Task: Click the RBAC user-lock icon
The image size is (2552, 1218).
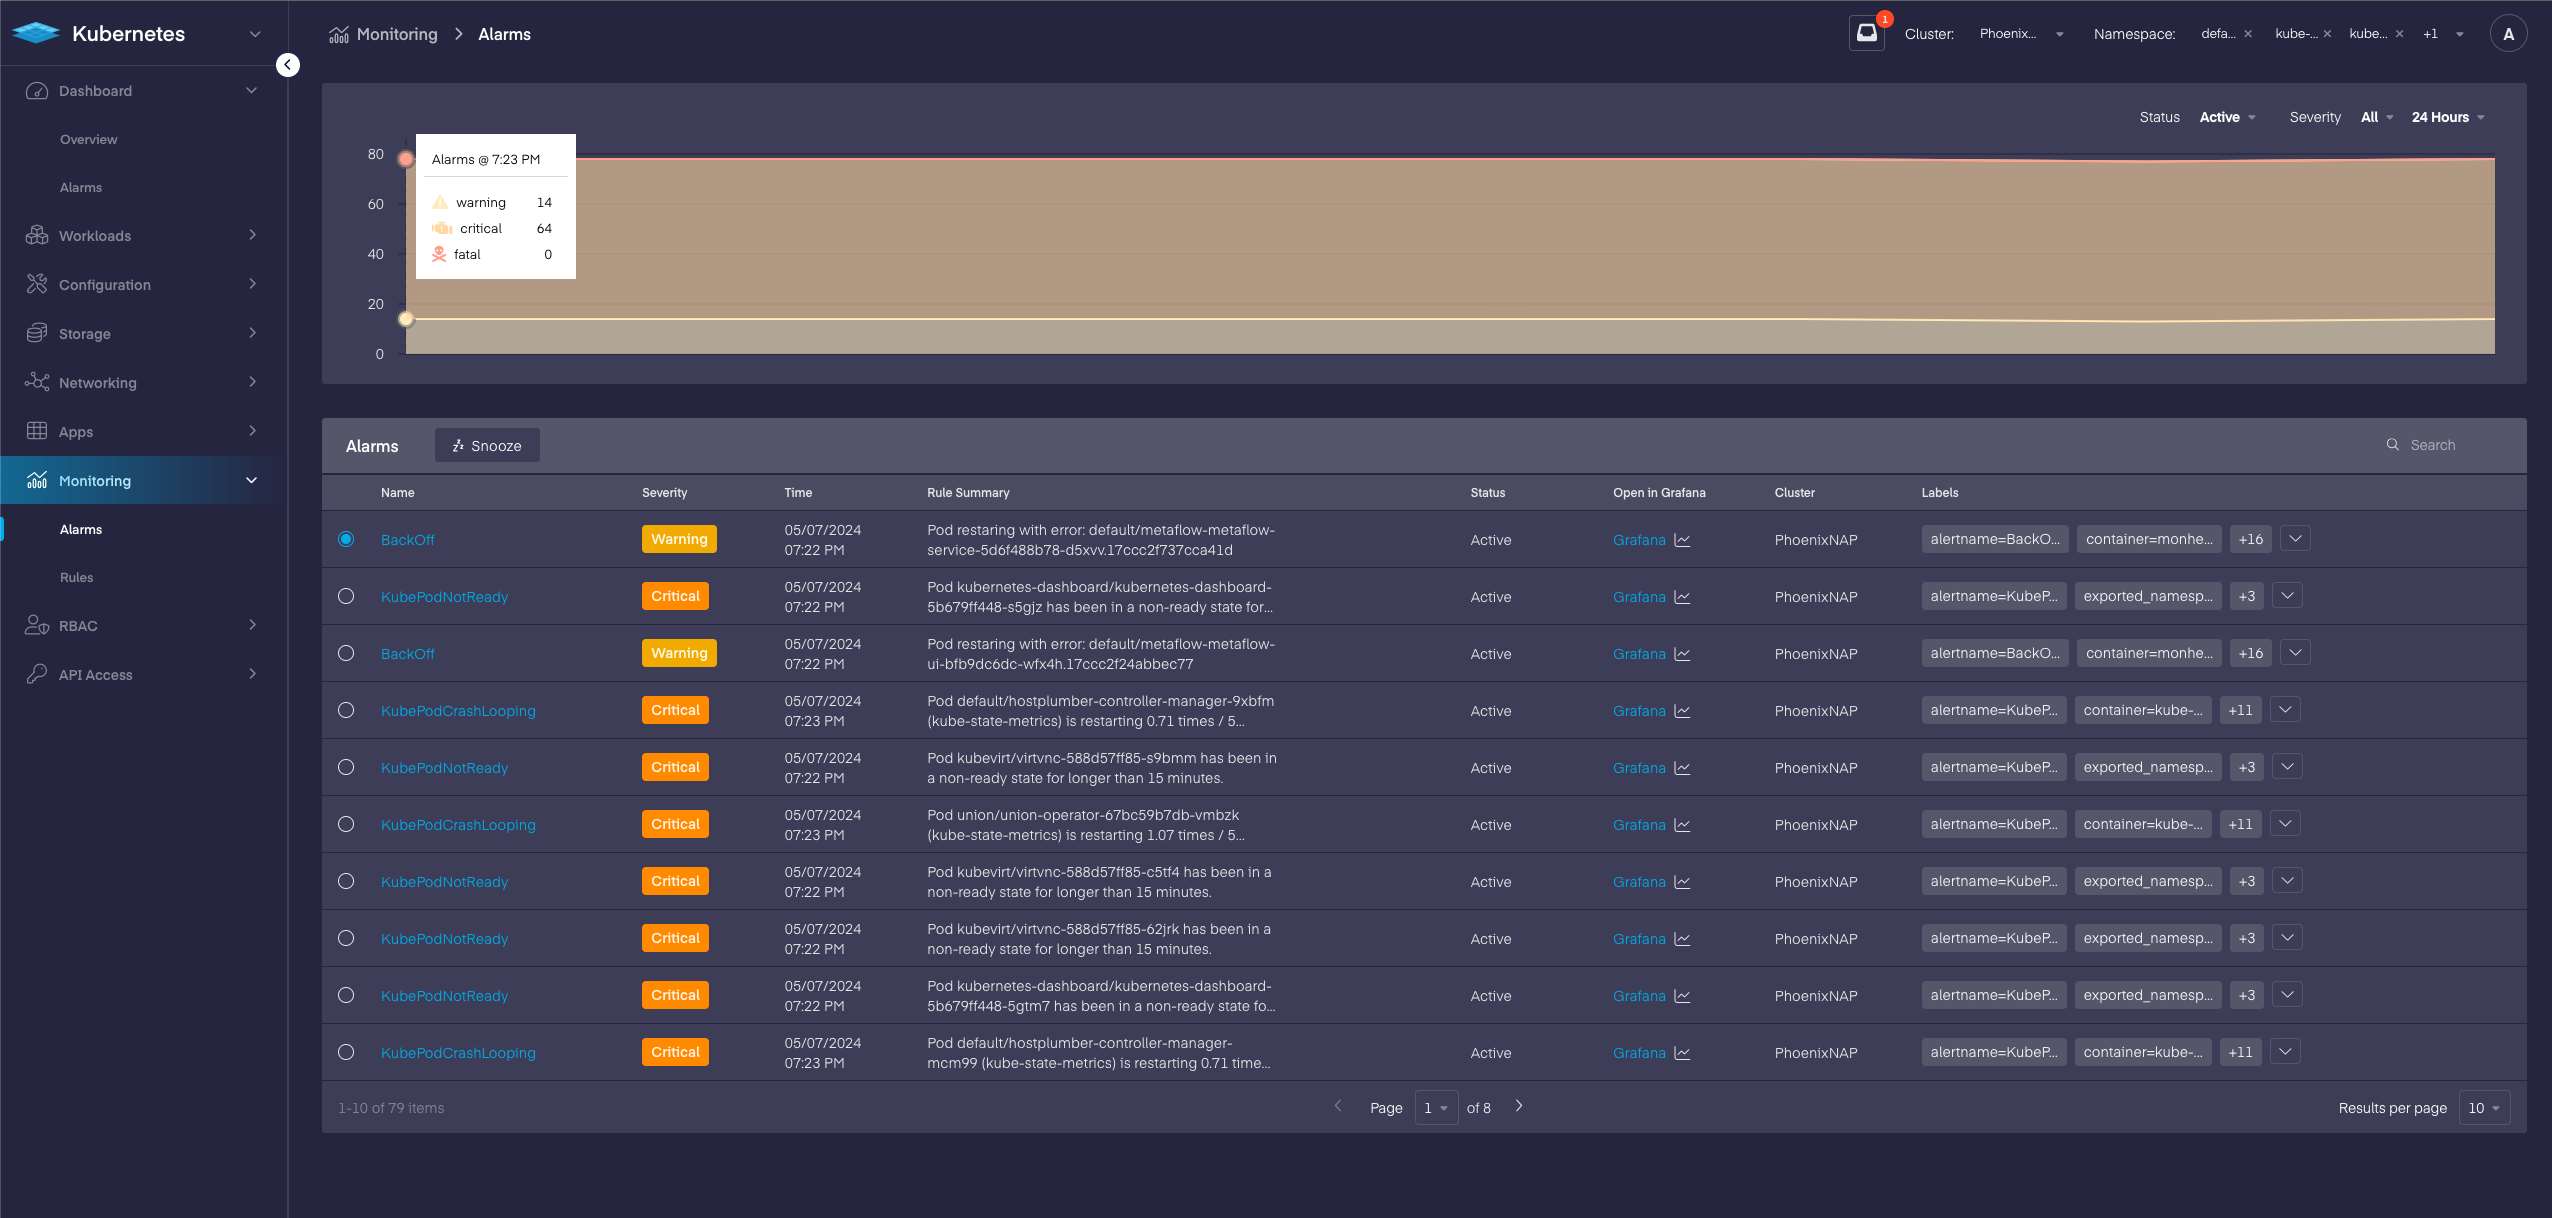Action: tap(37, 625)
